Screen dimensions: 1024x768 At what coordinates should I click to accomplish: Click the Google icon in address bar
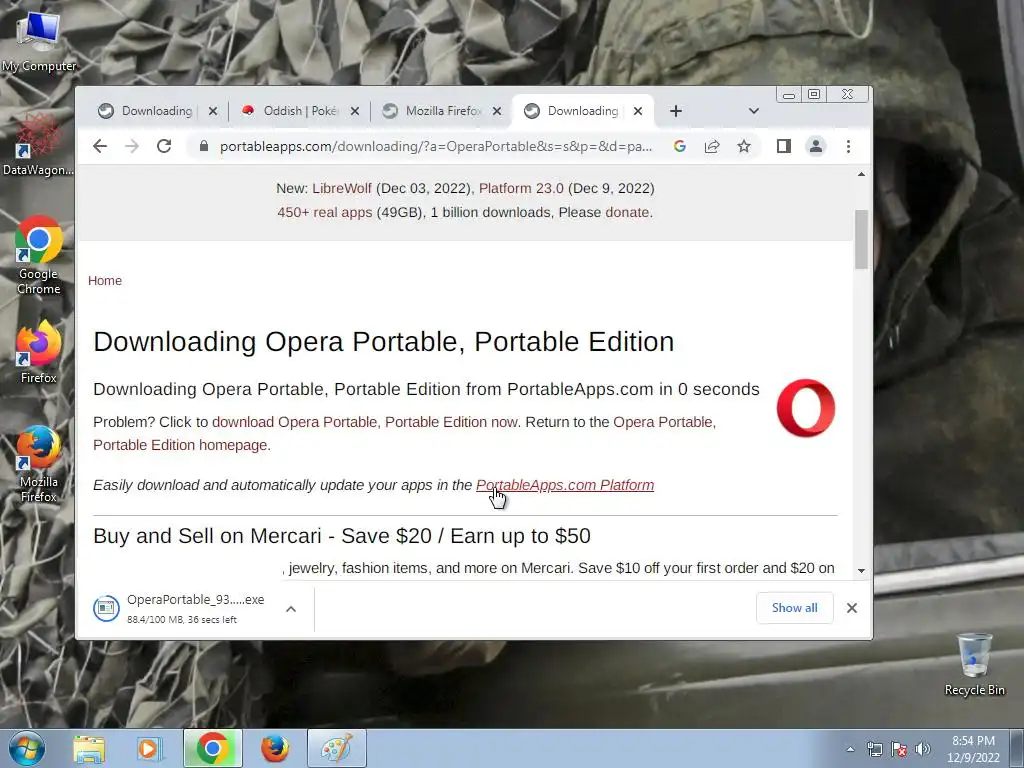(x=680, y=146)
